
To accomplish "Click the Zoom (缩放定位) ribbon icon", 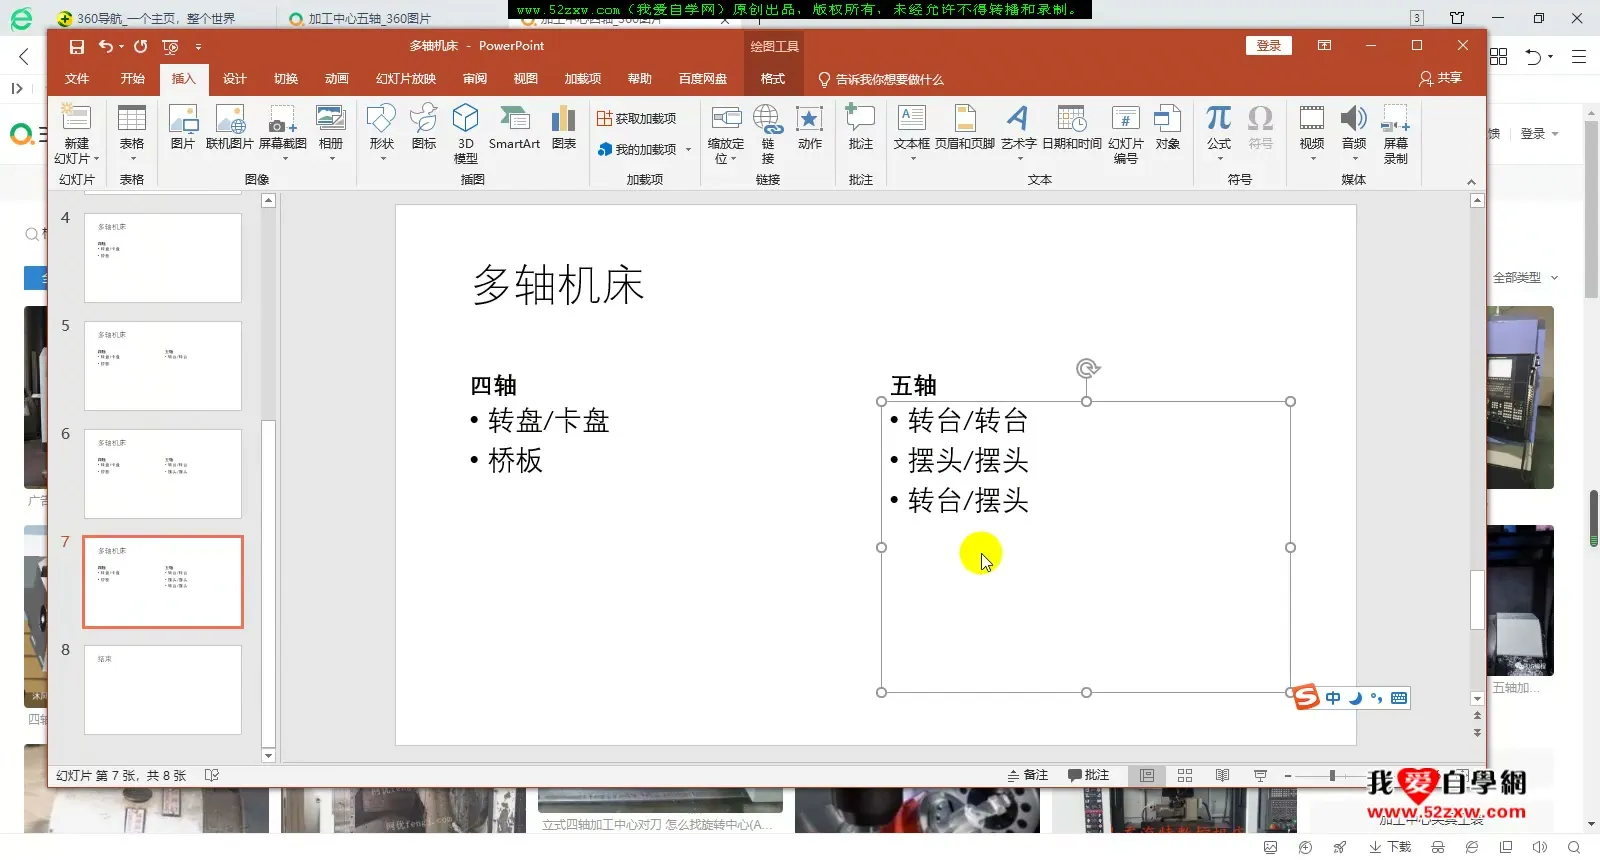I will tap(726, 133).
